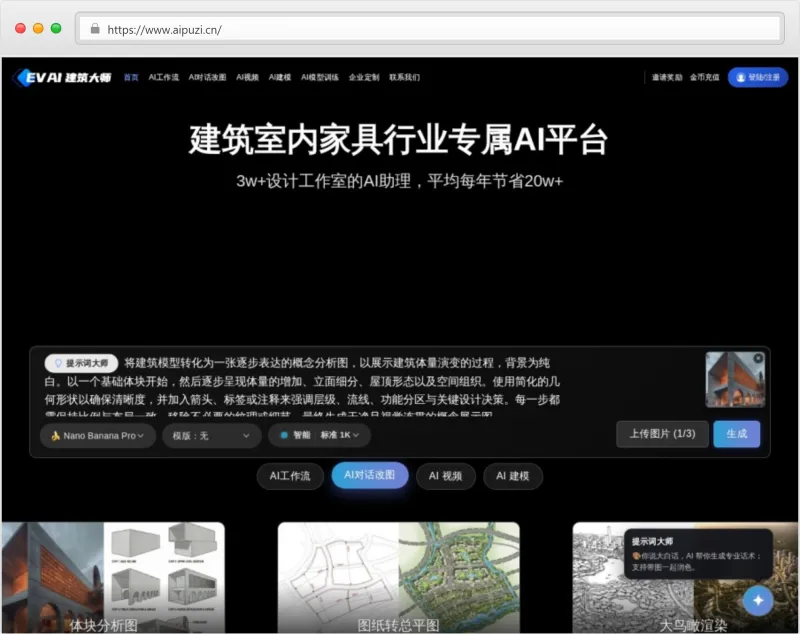This screenshot has height=634, width=800.
Task: Click the coin icon next to 金币充值
Action: (690, 77)
